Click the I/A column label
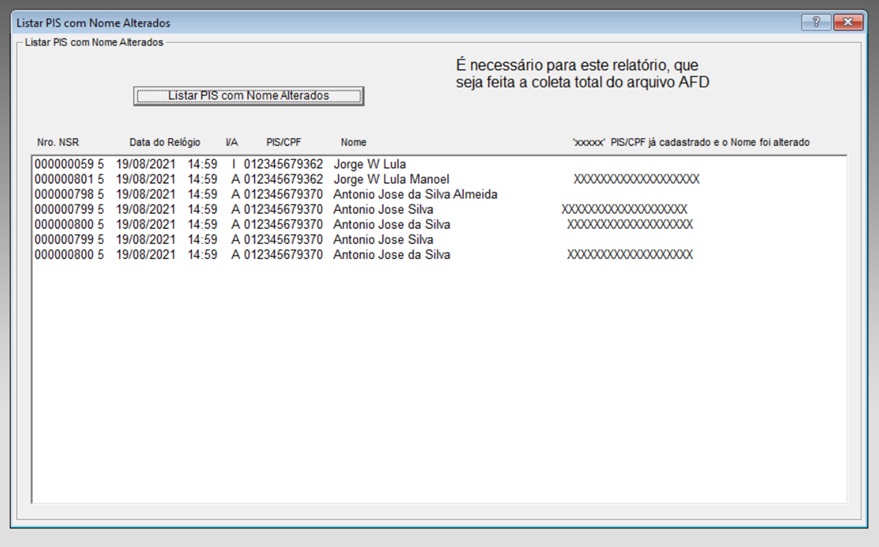This screenshot has height=547, width=879. [x=232, y=142]
